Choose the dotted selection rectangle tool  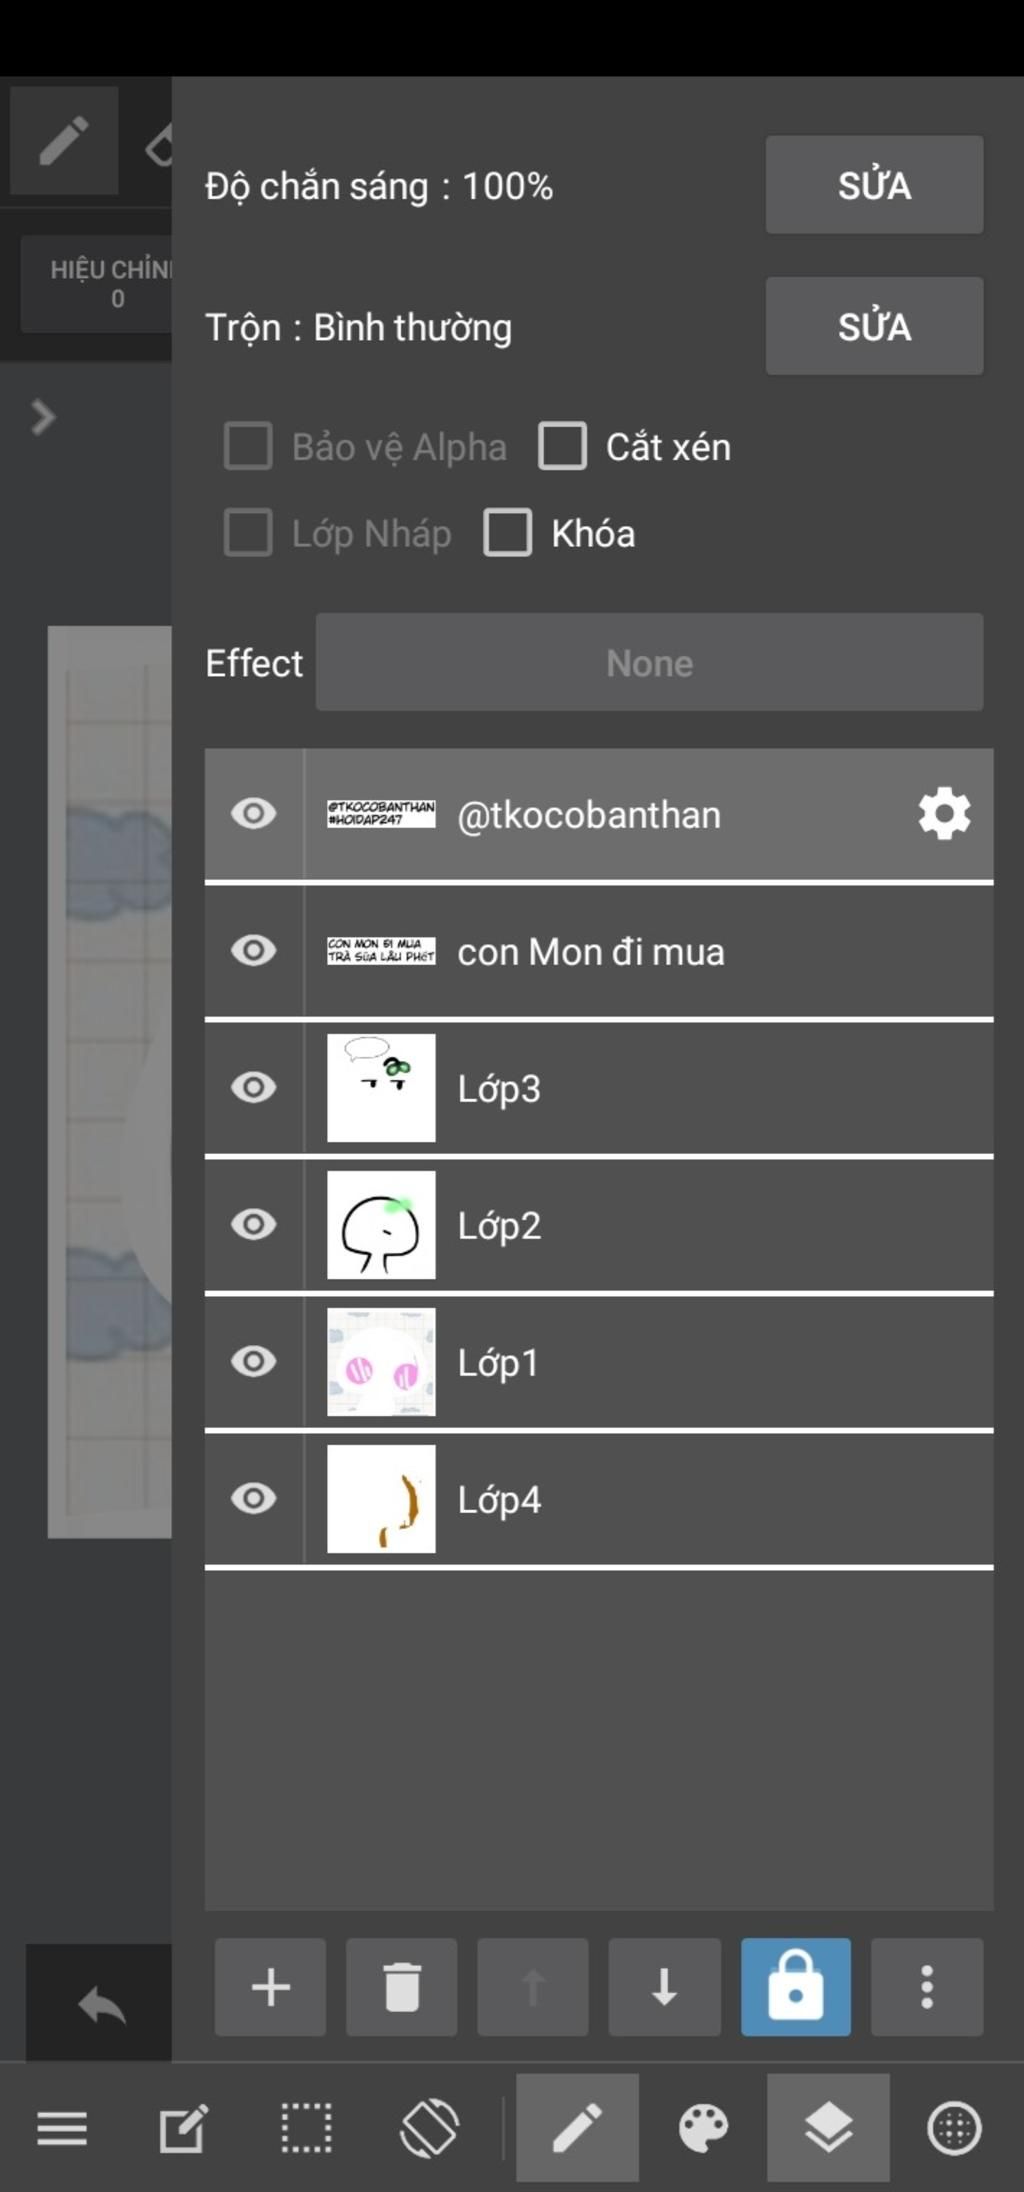point(306,2127)
